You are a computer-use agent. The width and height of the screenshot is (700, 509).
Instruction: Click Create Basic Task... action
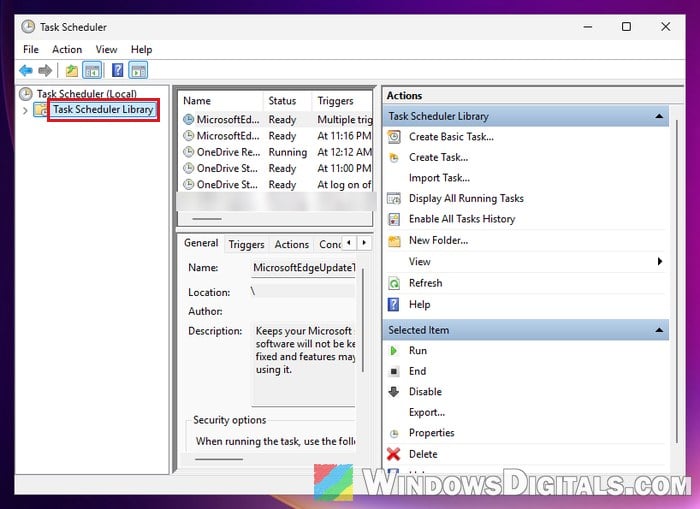pyautogui.click(x=451, y=137)
